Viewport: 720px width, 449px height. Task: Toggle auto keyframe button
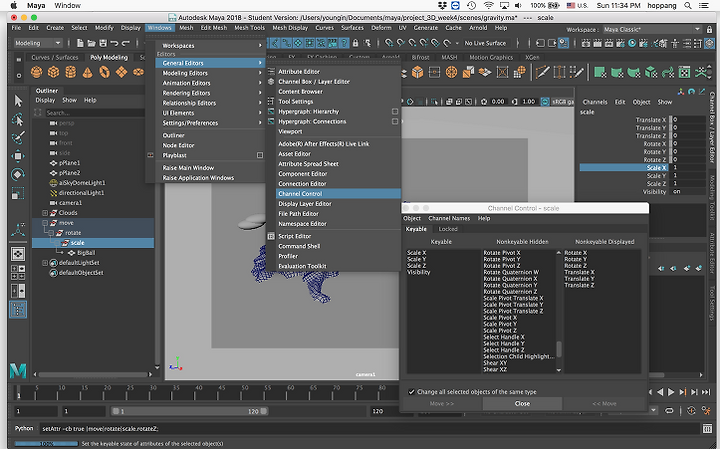point(692,410)
